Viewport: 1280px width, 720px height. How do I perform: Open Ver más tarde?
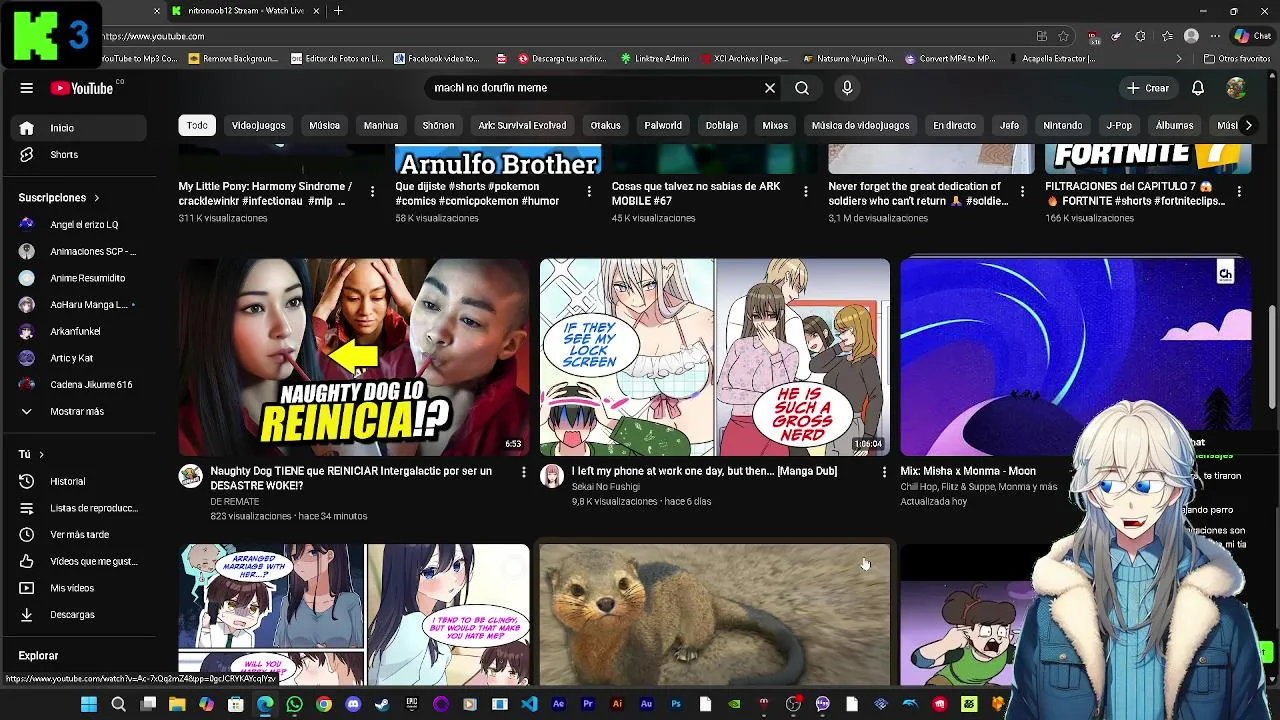pyautogui.click(x=78, y=534)
